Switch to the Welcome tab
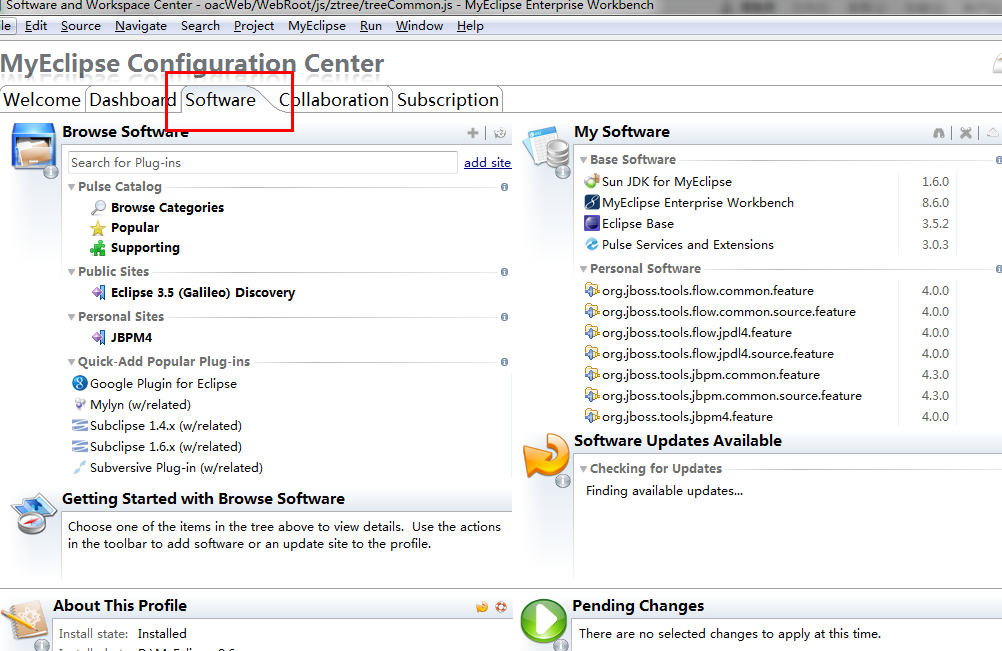Screen dimensions: 1002x651 pyautogui.click(x=42, y=100)
